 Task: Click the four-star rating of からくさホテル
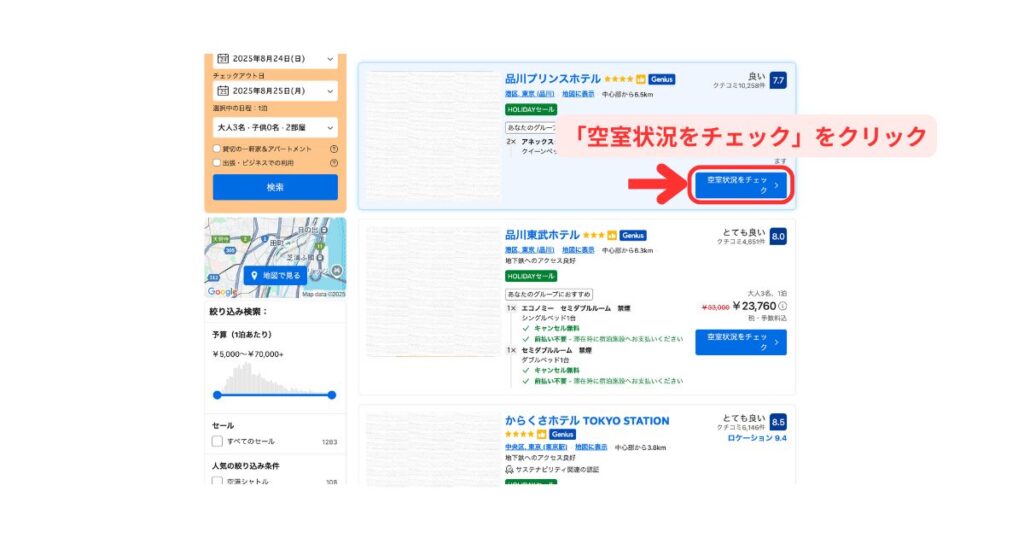[x=519, y=434]
